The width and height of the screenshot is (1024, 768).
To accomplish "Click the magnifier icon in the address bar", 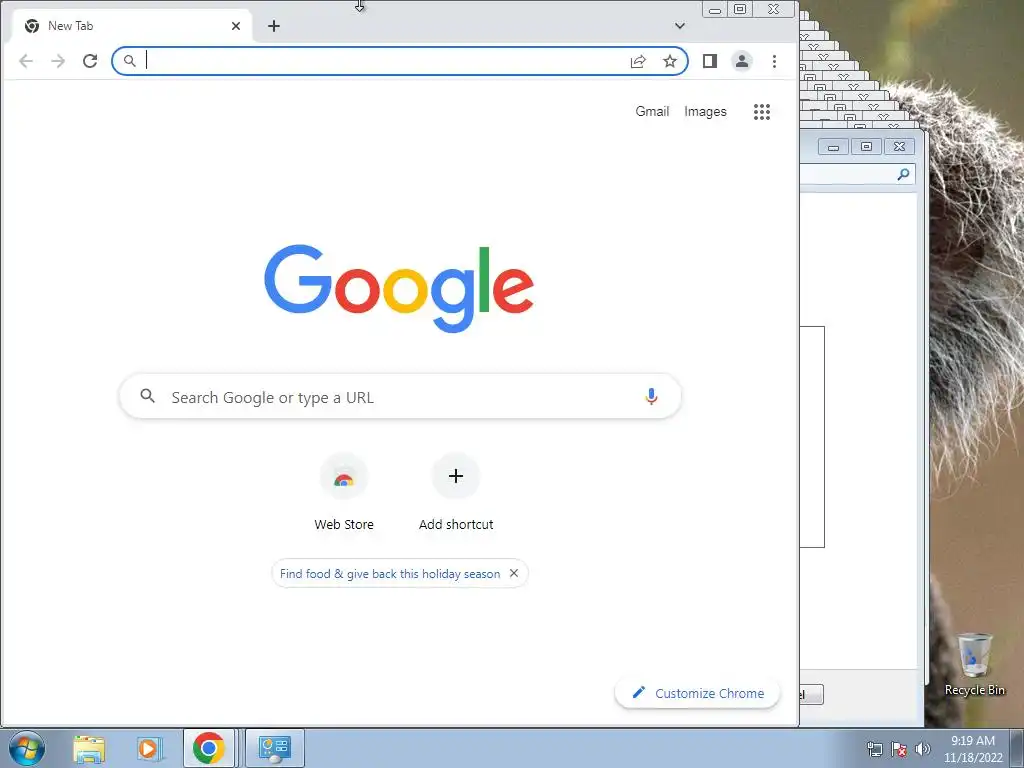I will 130,61.
